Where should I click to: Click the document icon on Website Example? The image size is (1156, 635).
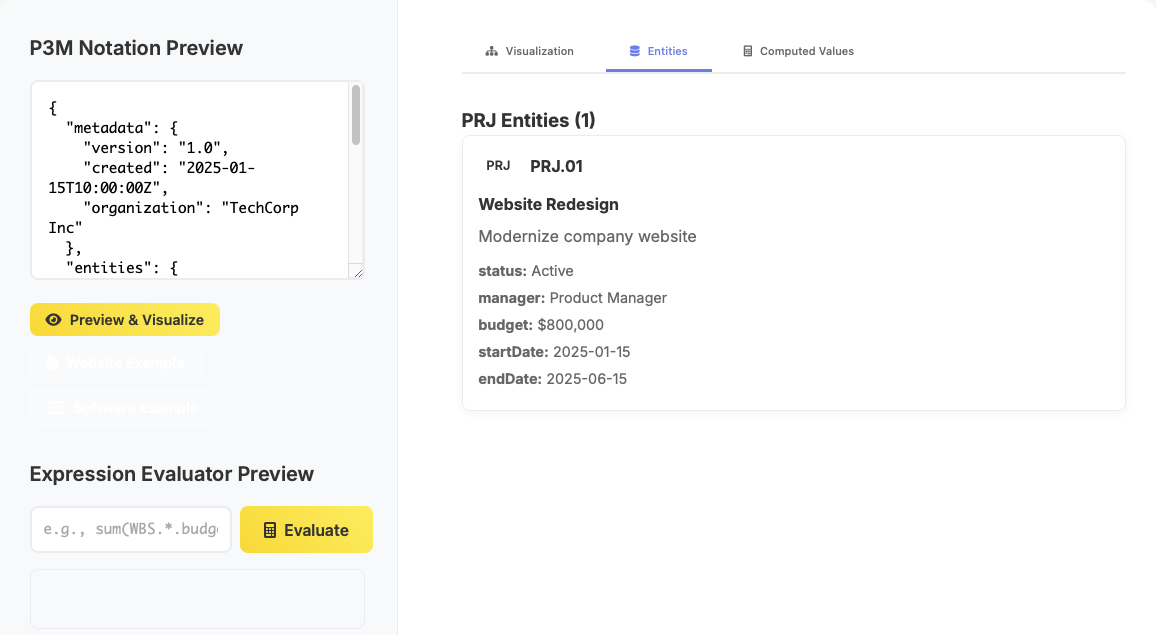point(53,363)
